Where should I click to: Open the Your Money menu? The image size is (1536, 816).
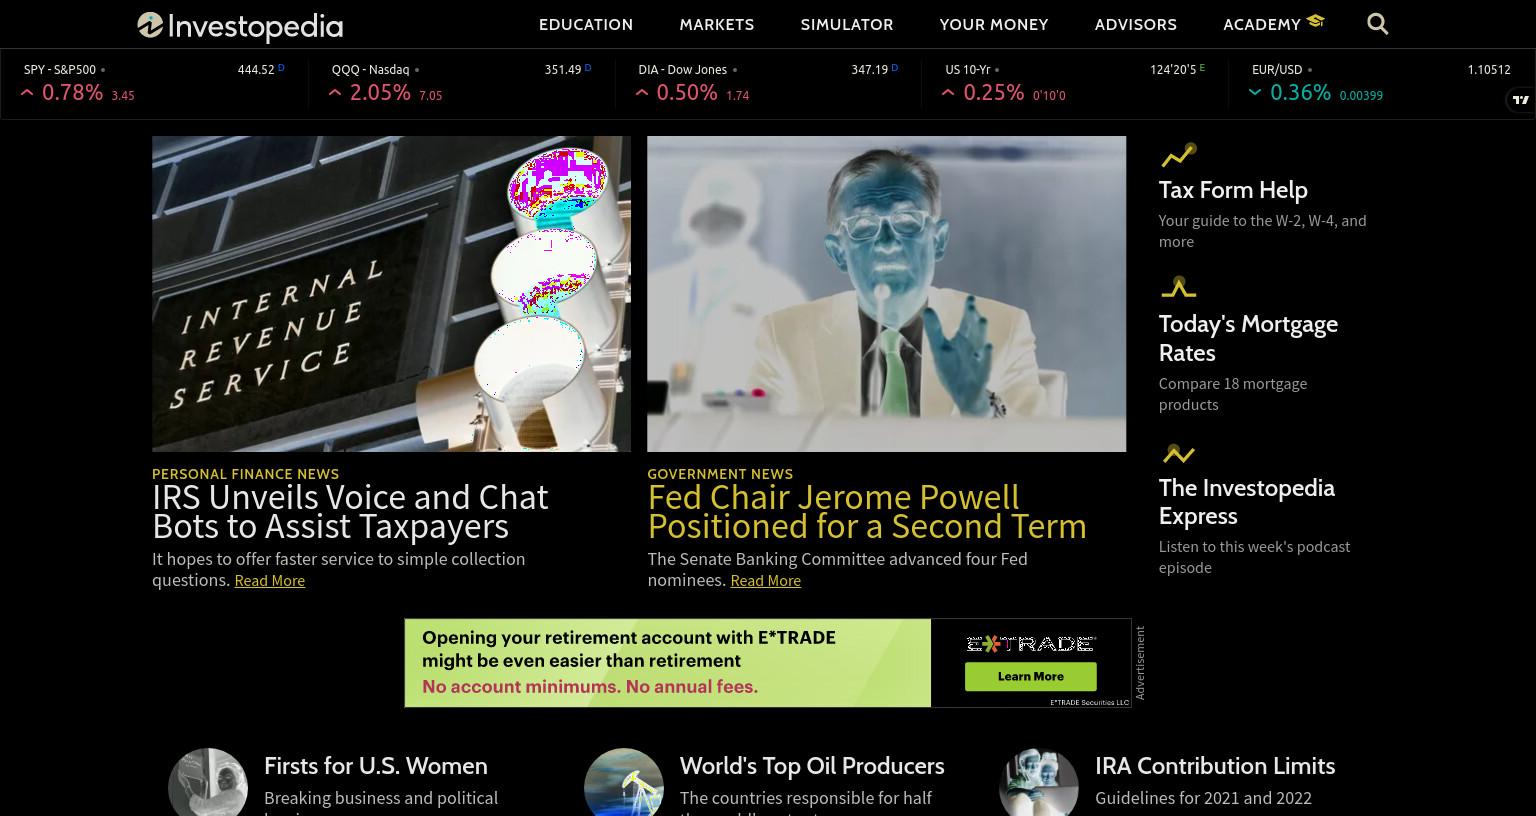pos(994,24)
